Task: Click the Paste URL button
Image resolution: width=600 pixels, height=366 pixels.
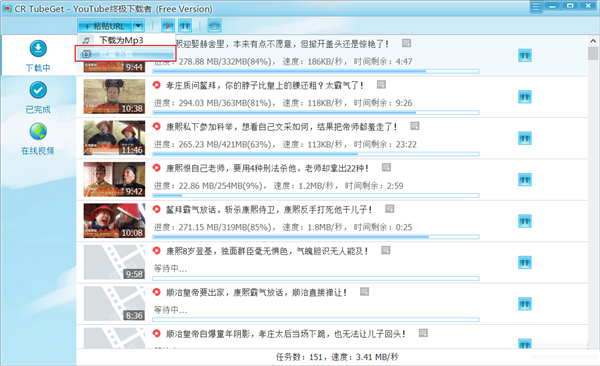Action: click(104, 26)
